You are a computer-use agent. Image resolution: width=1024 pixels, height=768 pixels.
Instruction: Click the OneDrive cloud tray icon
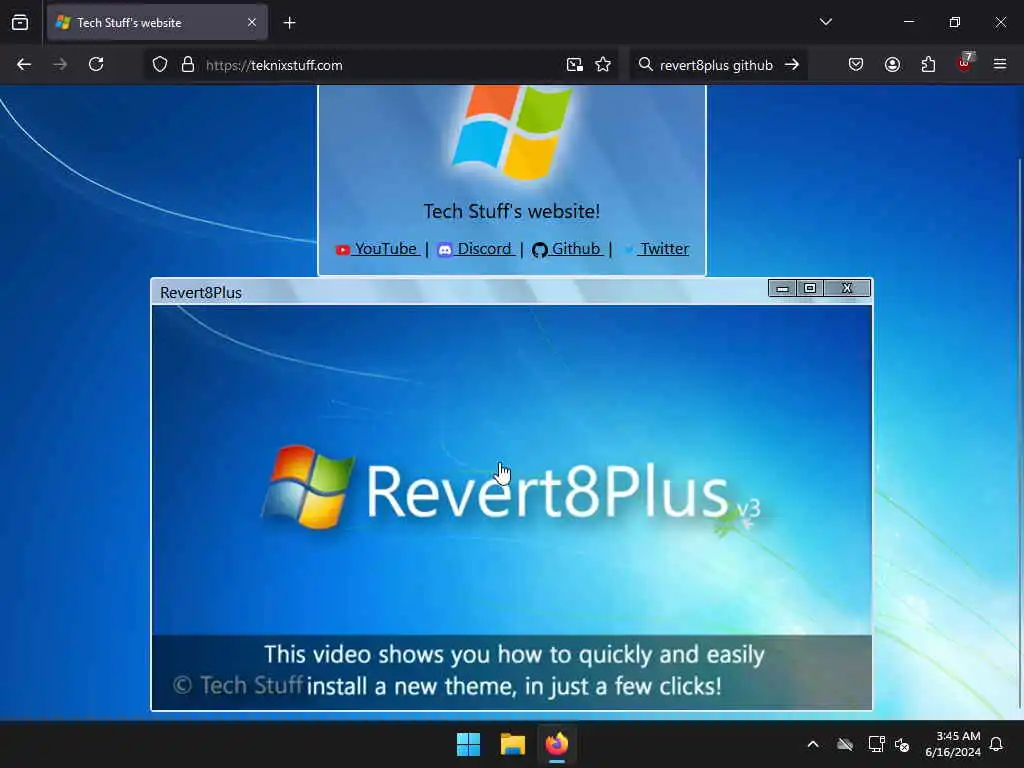pos(845,744)
